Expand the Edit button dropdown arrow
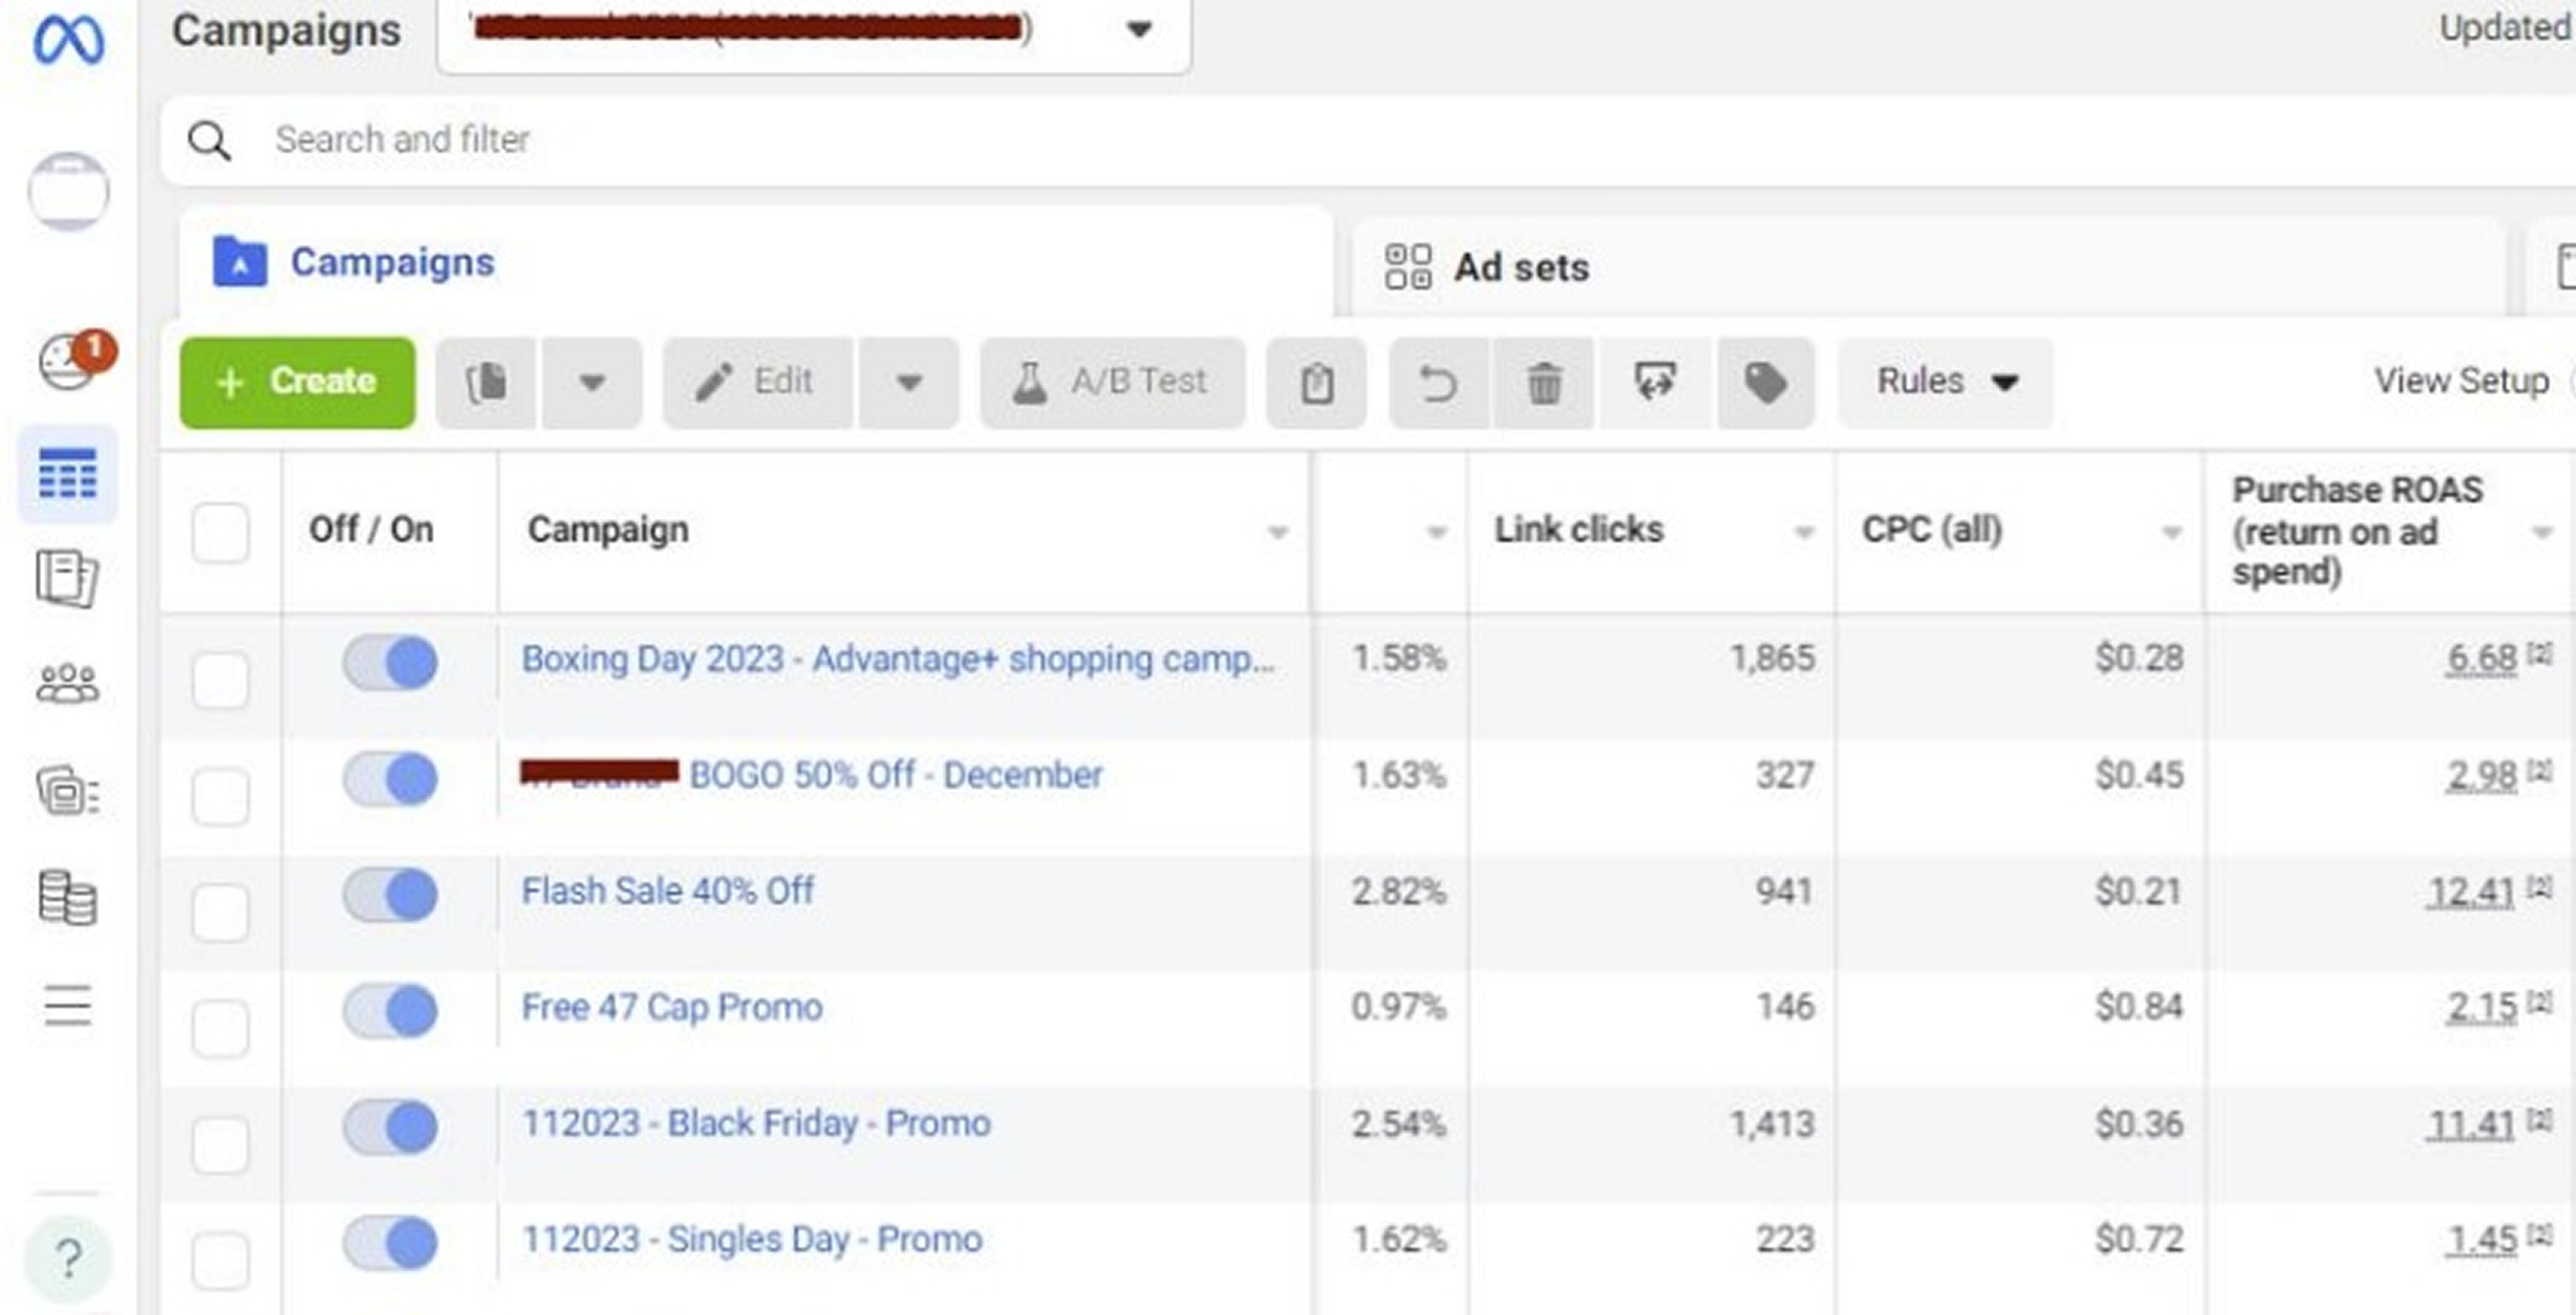 (908, 383)
